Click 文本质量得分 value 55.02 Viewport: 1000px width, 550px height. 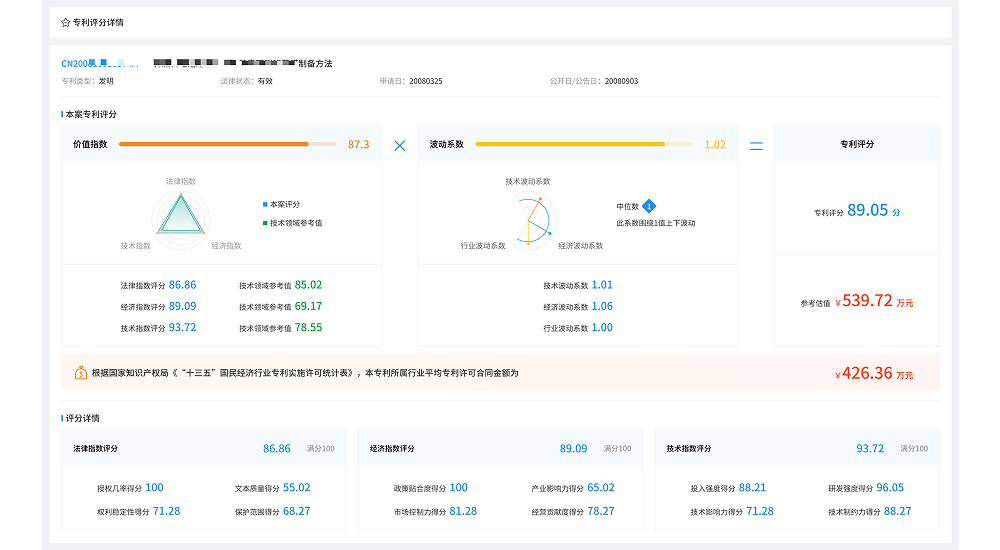(297, 488)
